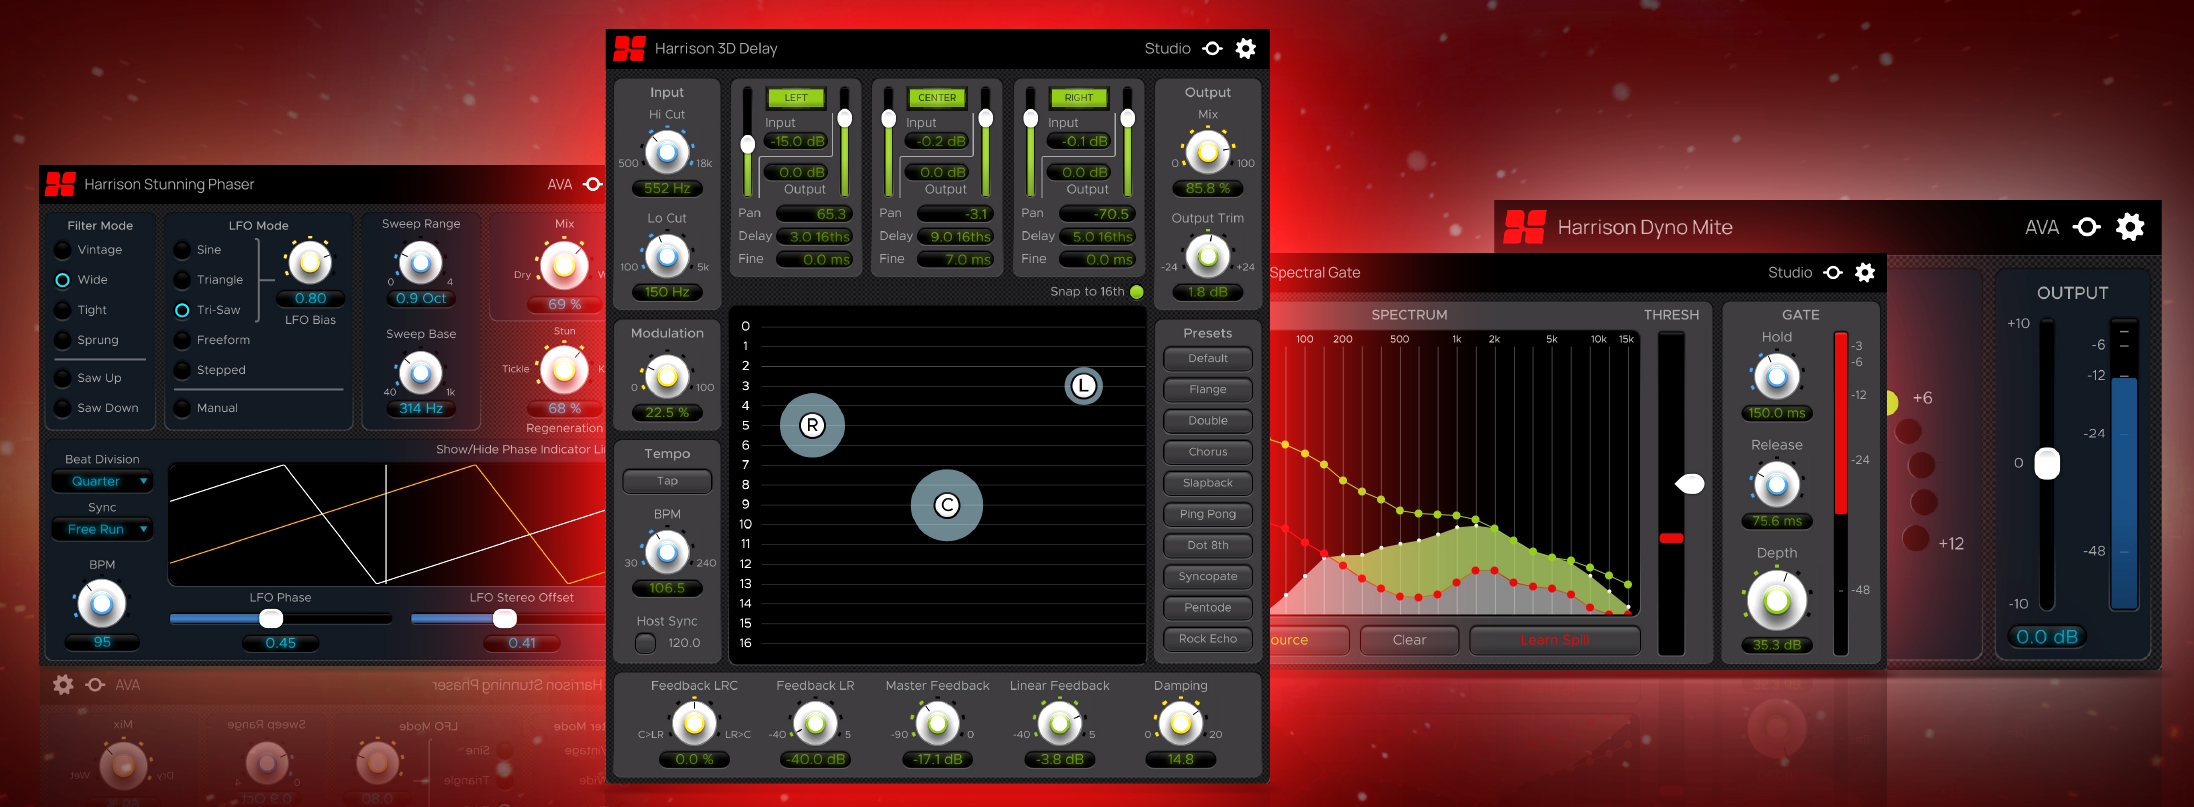The image size is (2194, 807).
Task: Click the Output Mix knob in 3D Delay
Action: pyautogui.click(x=1207, y=152)
